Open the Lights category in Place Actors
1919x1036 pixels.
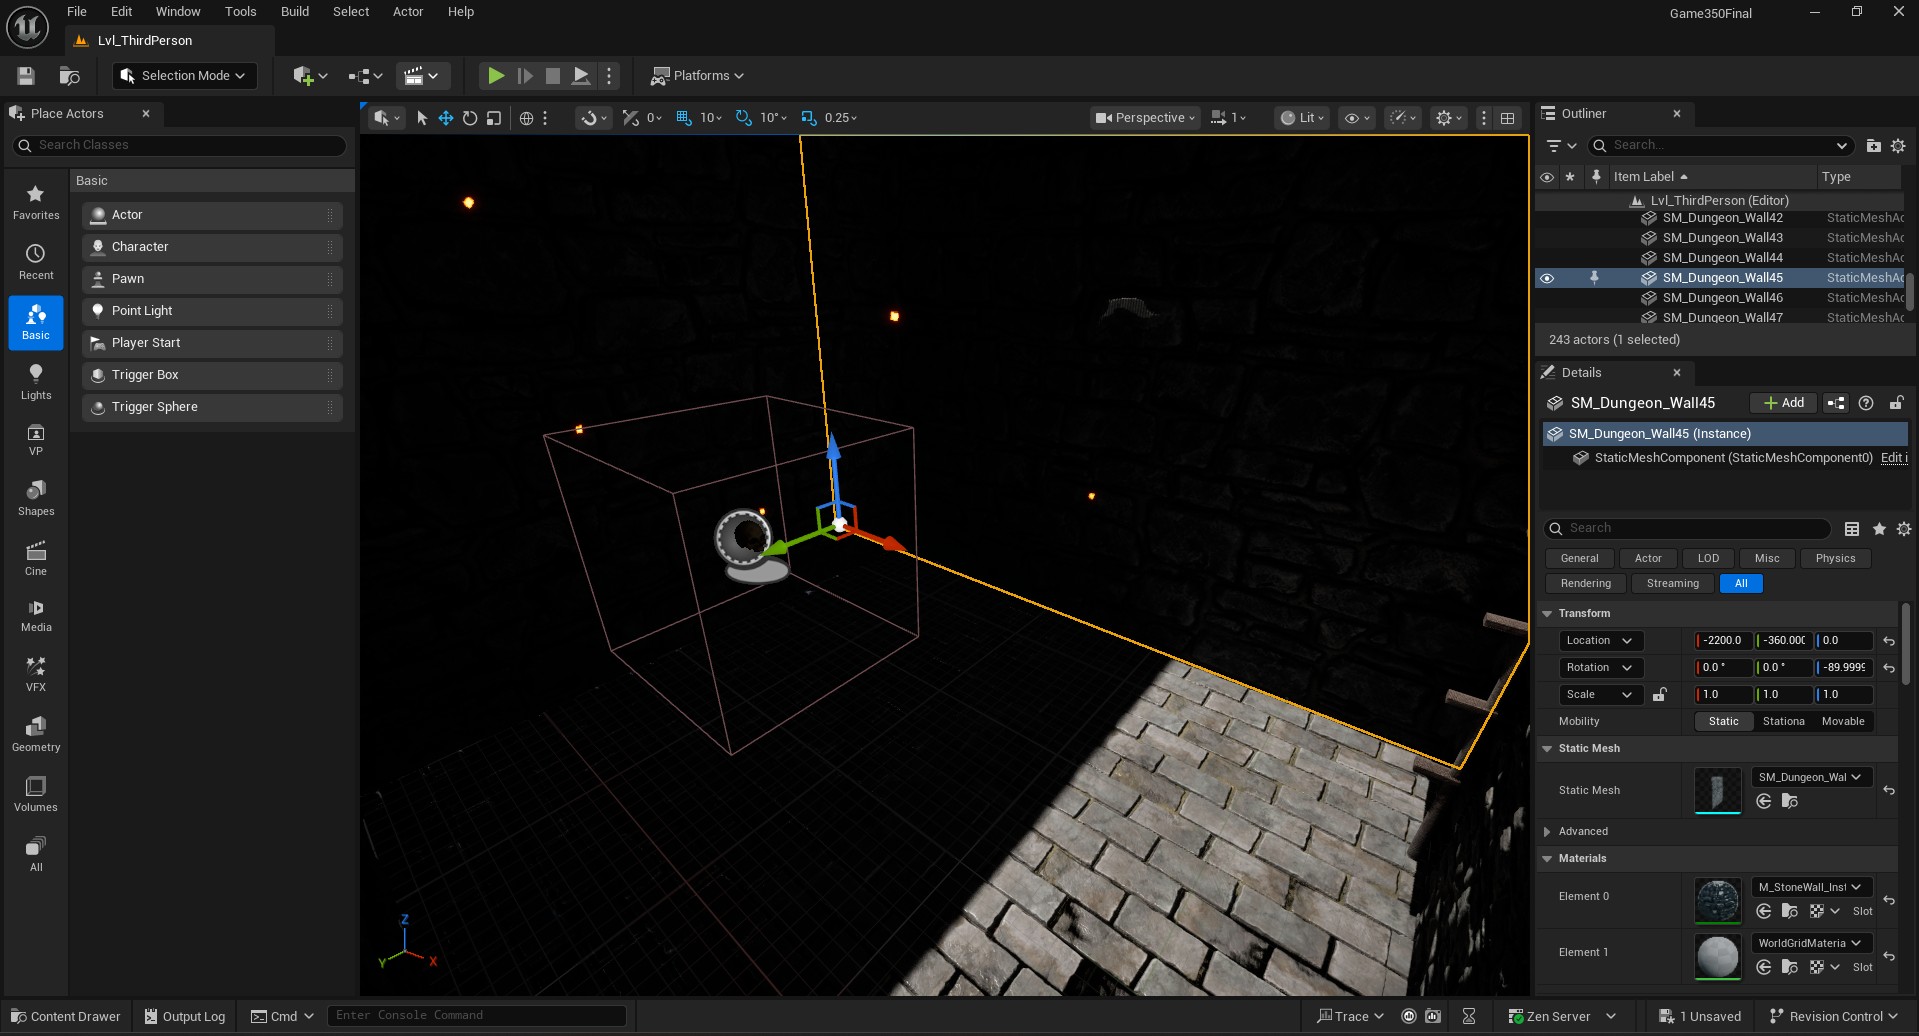click(36, 381)
